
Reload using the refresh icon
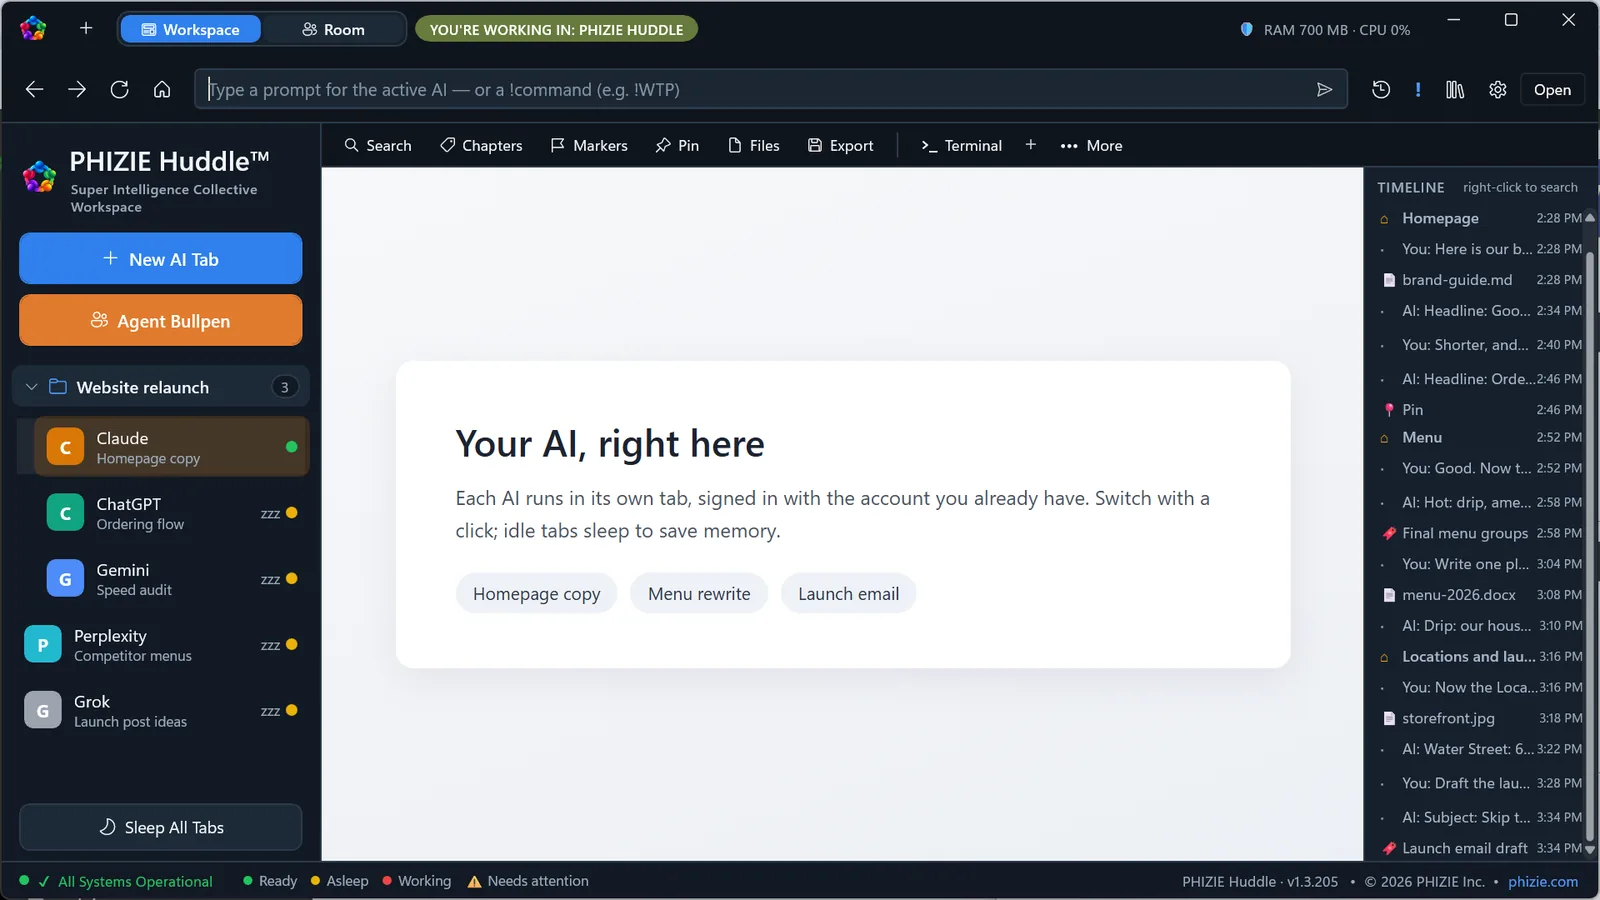(119, 89)
